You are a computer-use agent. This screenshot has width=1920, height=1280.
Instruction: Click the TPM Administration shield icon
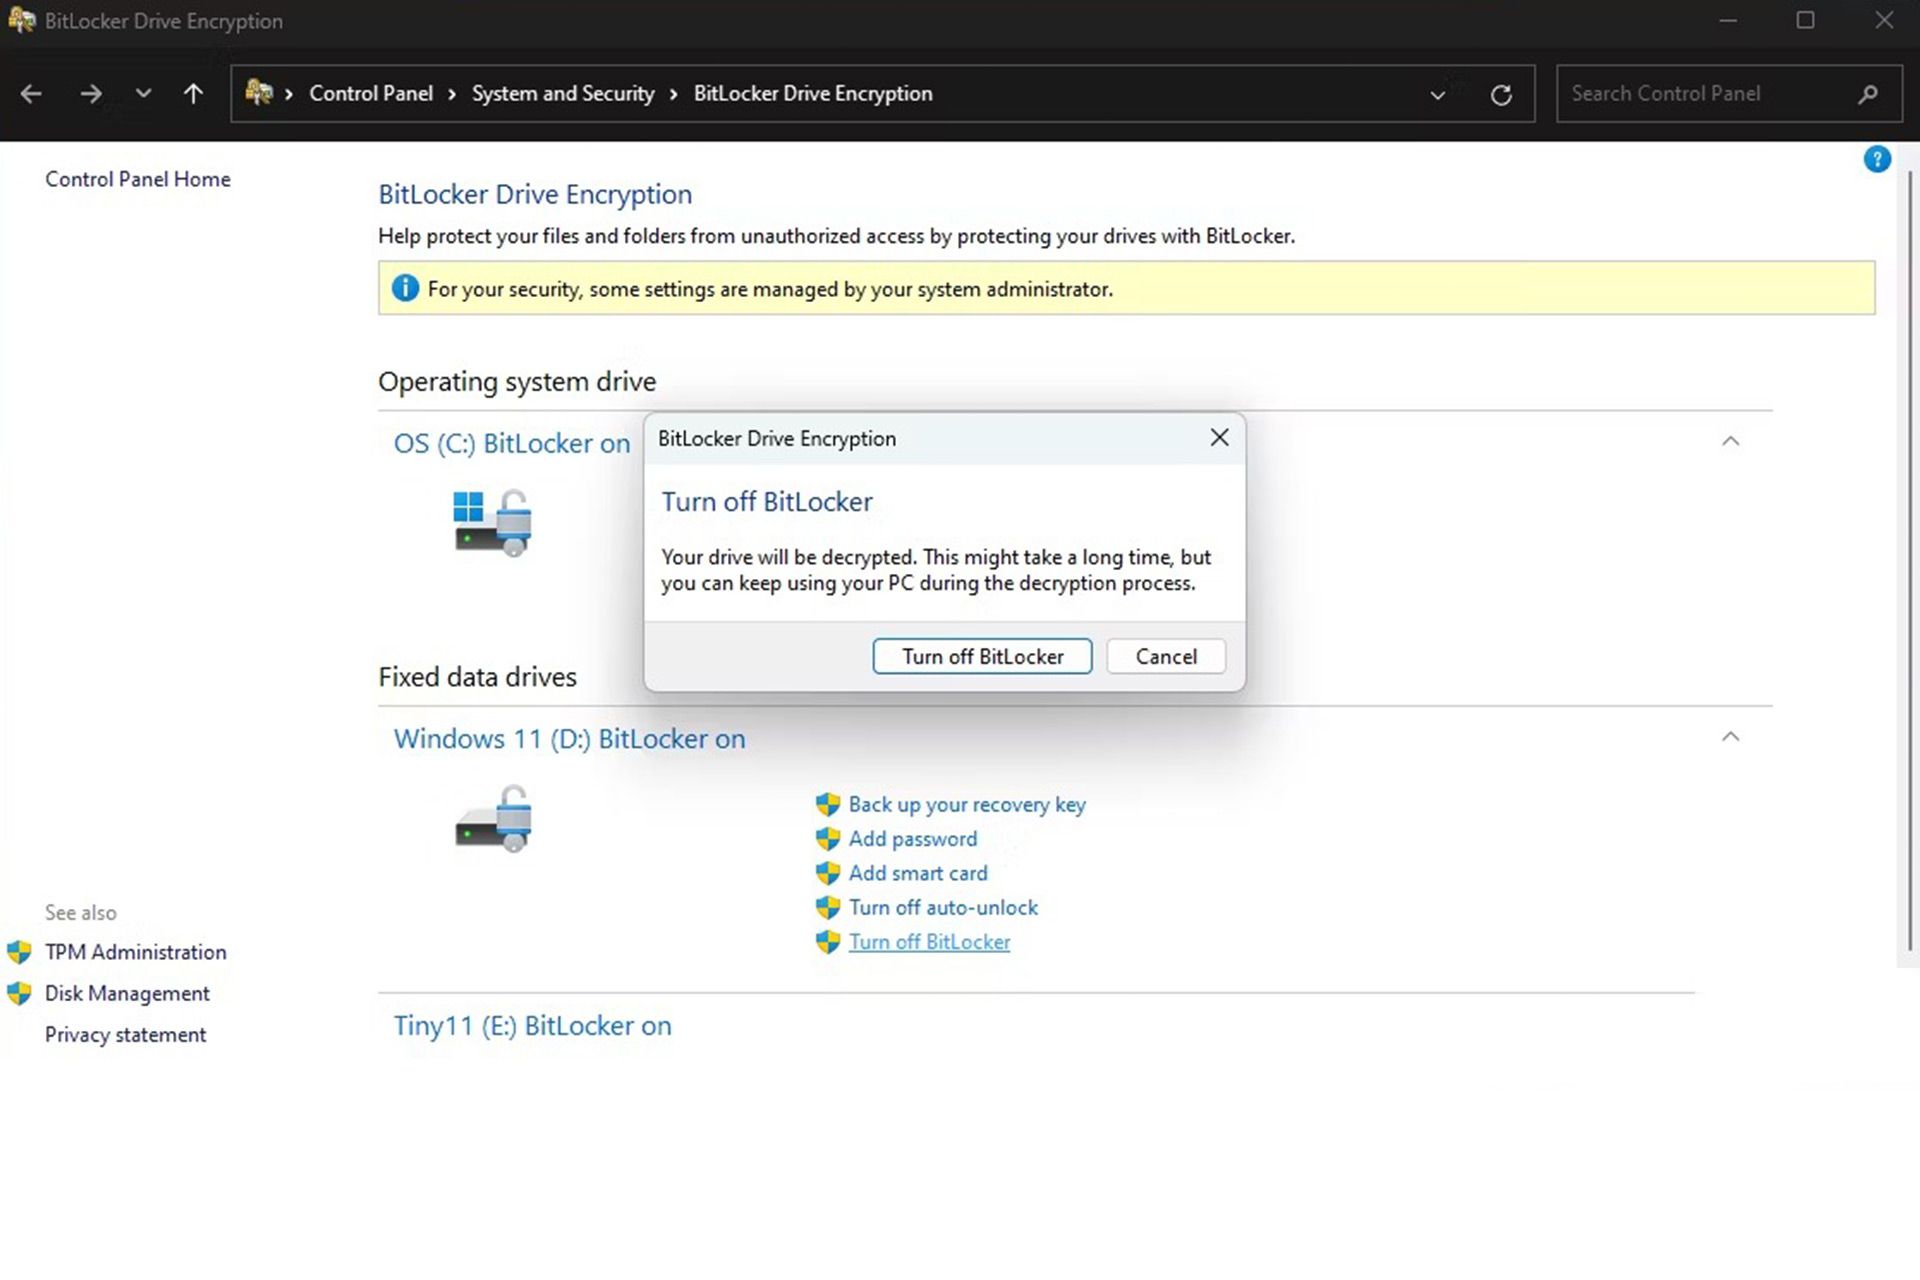19,952
